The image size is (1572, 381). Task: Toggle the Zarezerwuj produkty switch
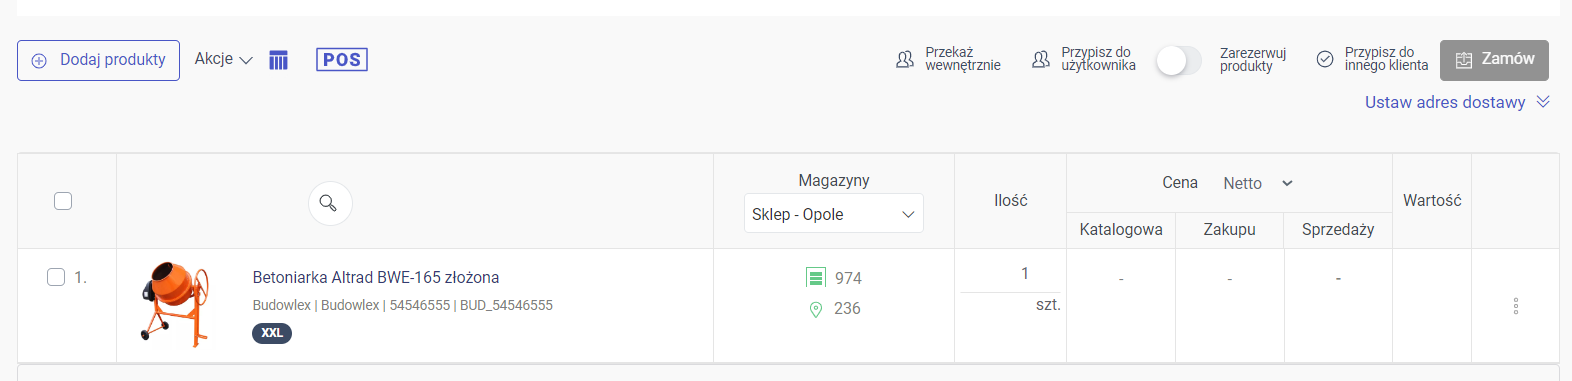1179,61
